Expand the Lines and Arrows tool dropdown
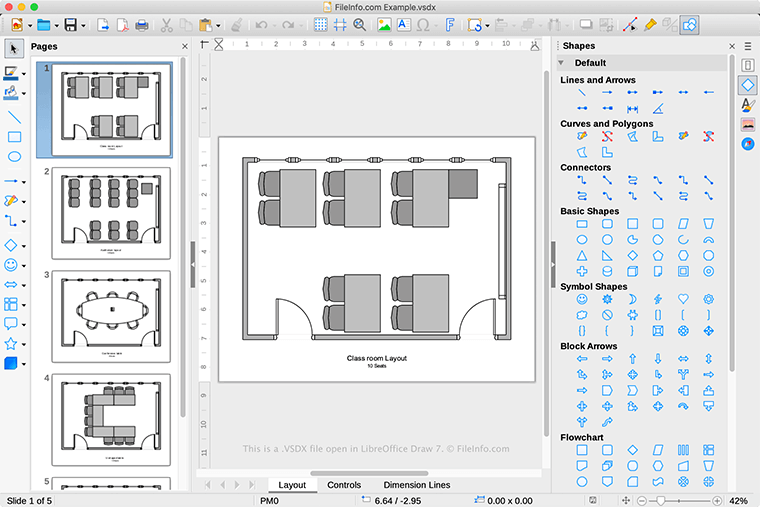The image size is (760, 507). coord(24,182)
